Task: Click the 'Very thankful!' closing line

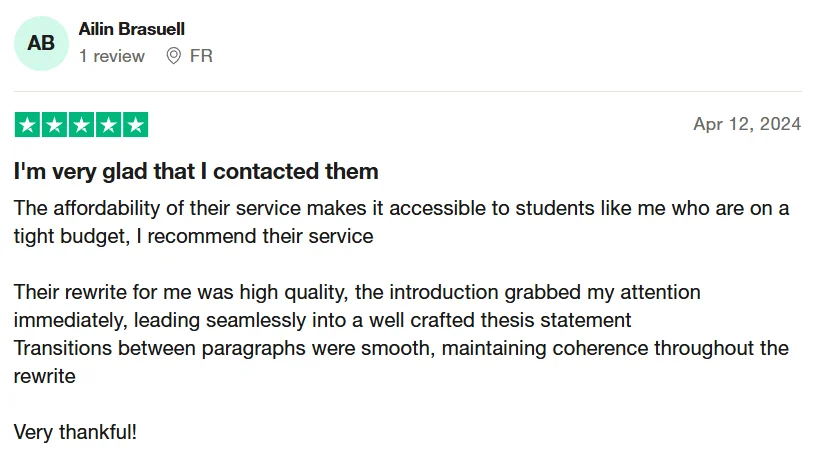Action: [75, 433]
